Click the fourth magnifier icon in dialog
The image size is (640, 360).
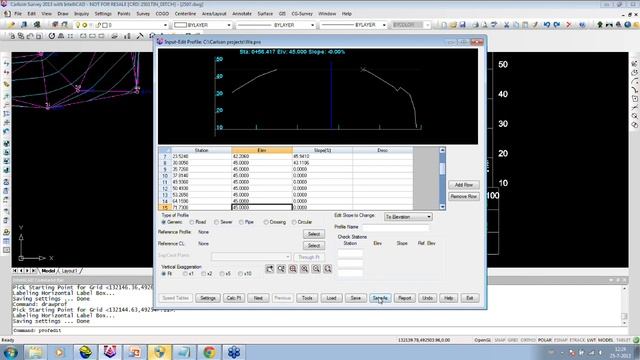pyautogui.click(x=304, y=269)
